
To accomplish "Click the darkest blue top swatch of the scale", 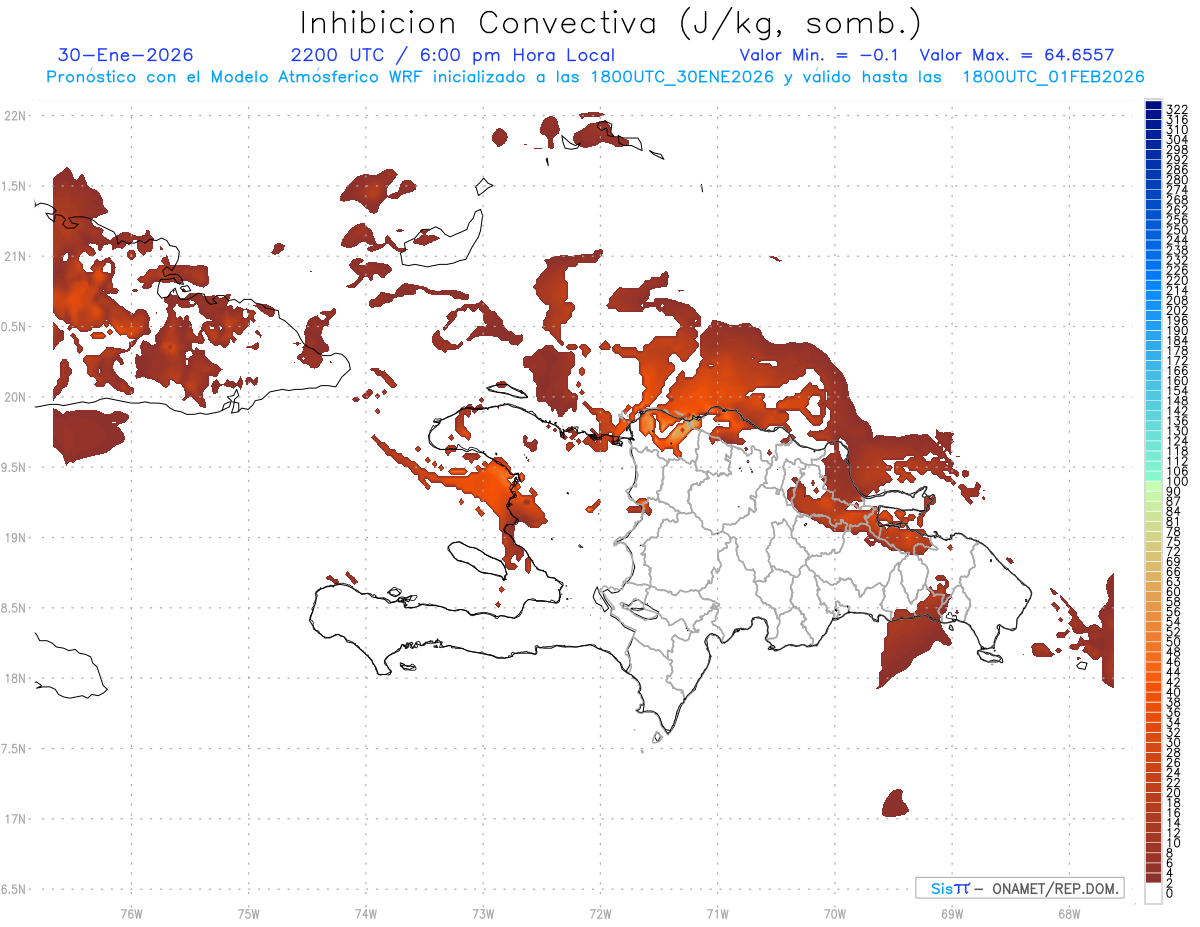I will 1153,105.
